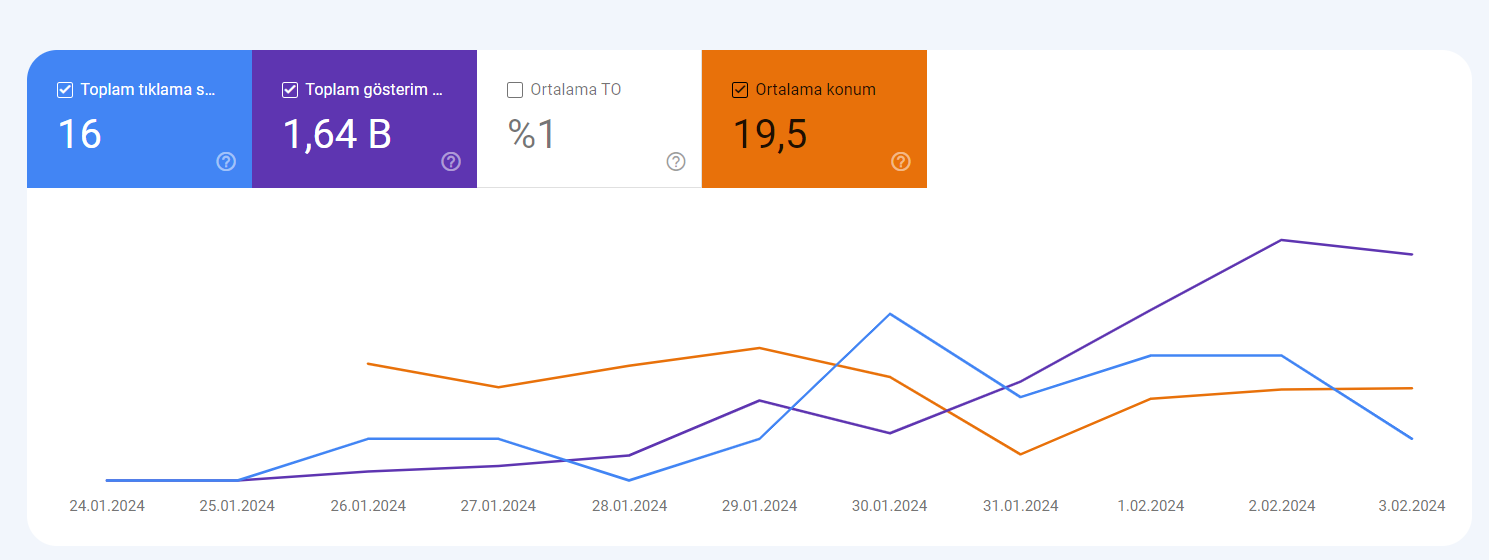Click the 28.01.2024 date label on axis
Viewport: 1489px width, 560px height.
(629, 506)
